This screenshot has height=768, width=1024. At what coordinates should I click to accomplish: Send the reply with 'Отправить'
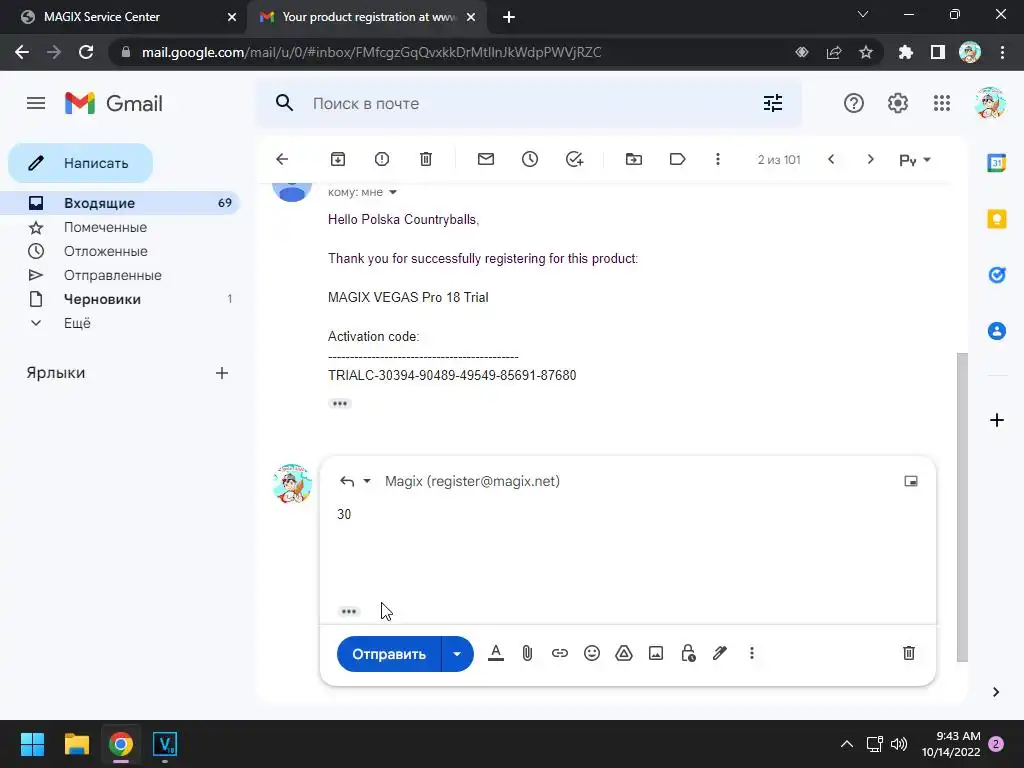(x=389, y=654)
